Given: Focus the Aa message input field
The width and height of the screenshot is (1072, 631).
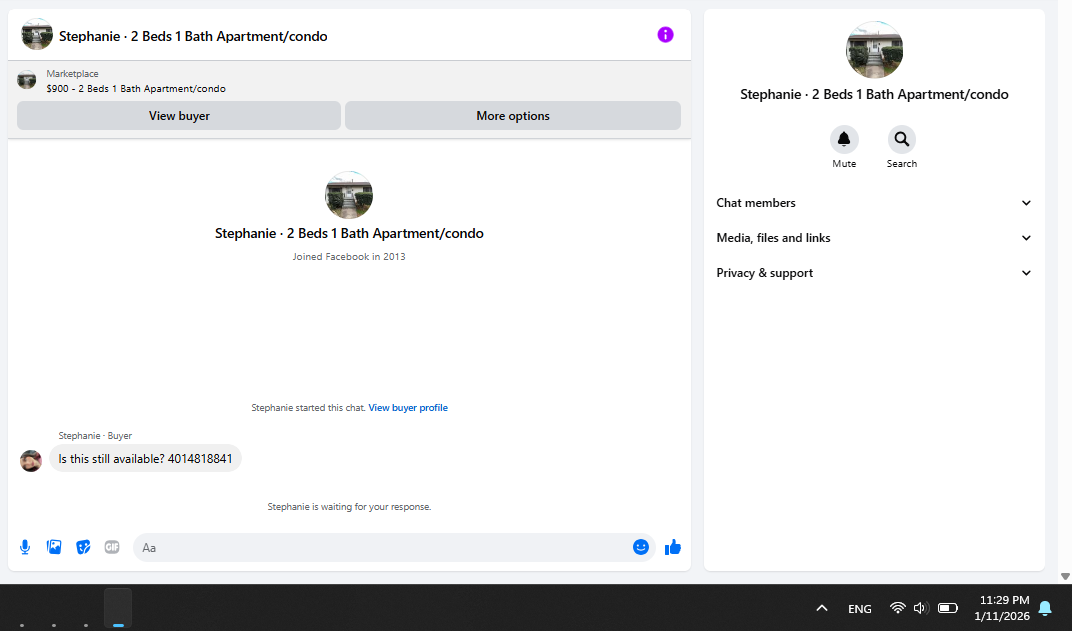Looking at the screenshot, I should point(394,548).
